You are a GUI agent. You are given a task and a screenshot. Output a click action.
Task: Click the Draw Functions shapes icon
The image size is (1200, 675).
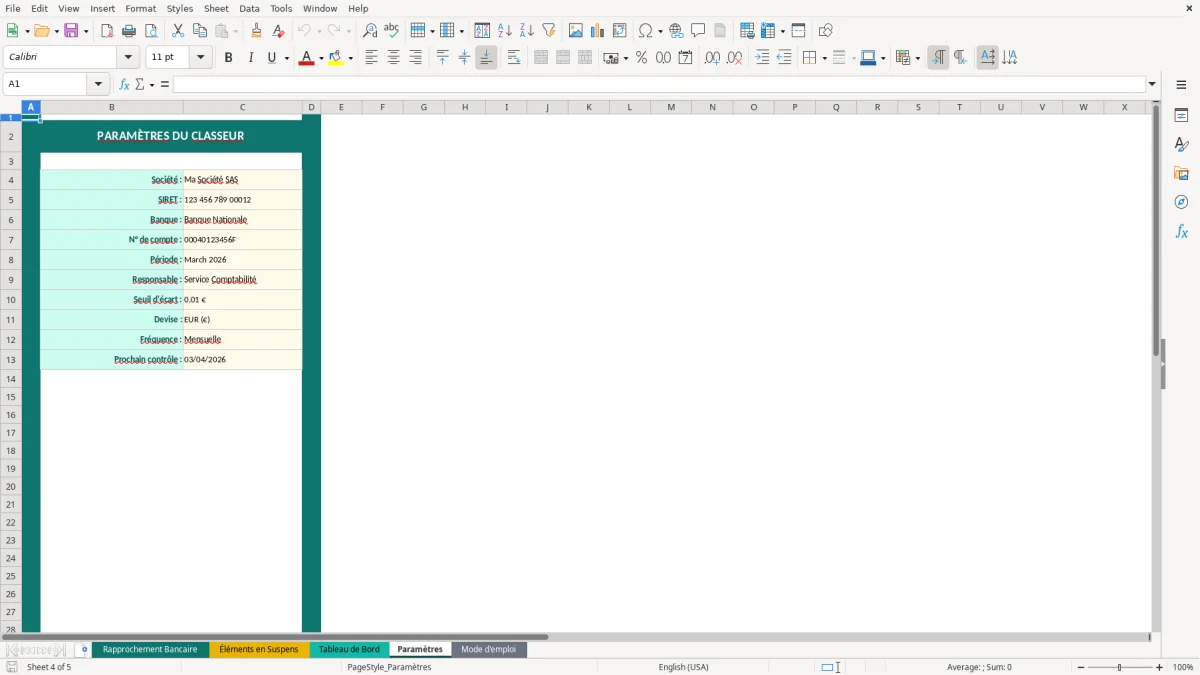[825, 31]
